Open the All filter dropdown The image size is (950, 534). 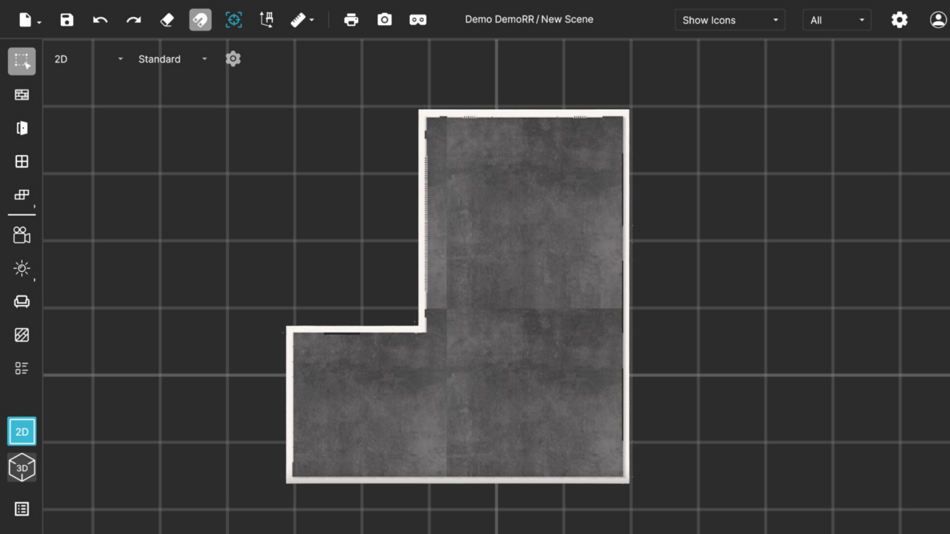tap(836, 20)
